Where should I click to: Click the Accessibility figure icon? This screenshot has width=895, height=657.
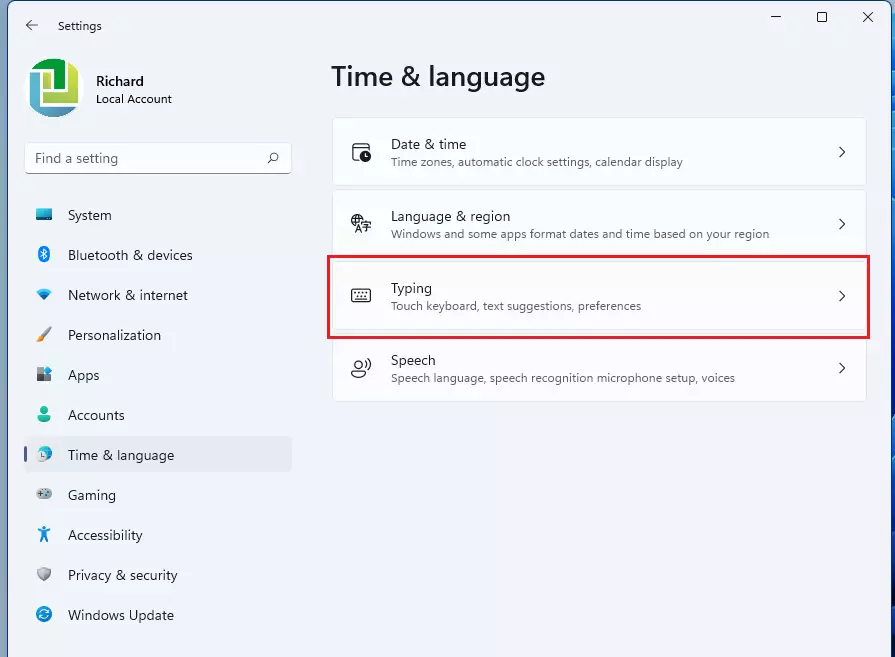coord(44,534)
